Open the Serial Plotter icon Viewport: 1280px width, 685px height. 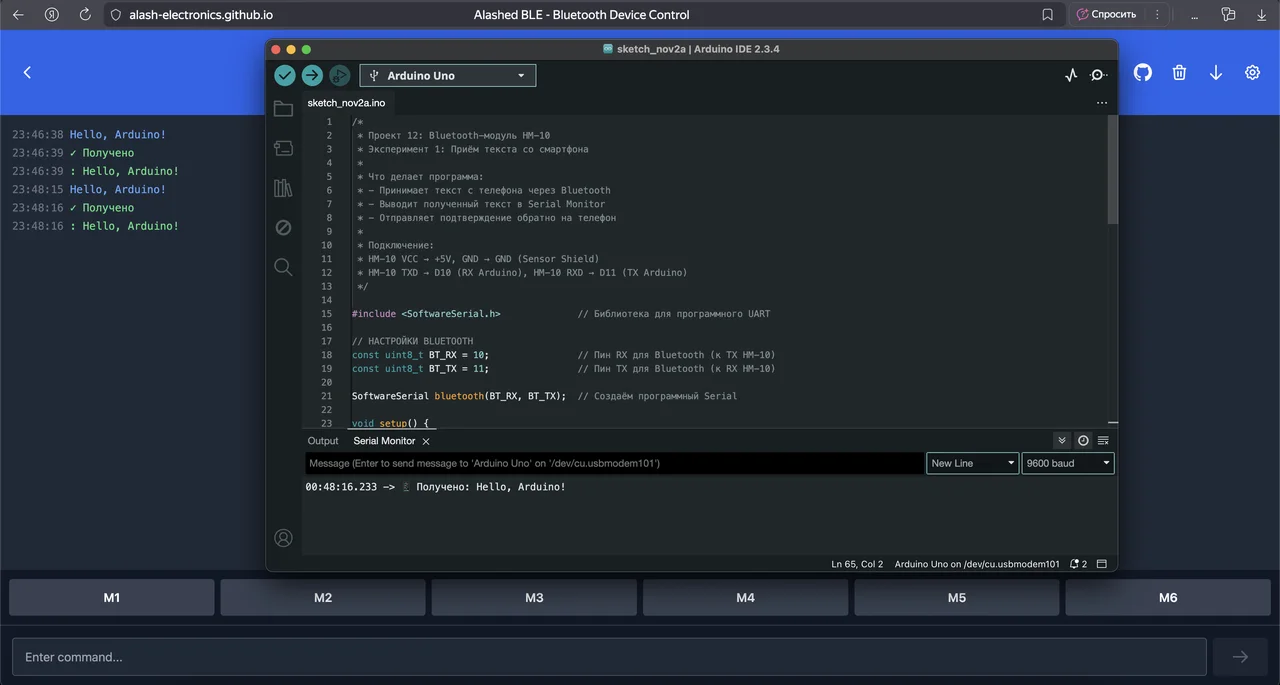pos(1071,75)
